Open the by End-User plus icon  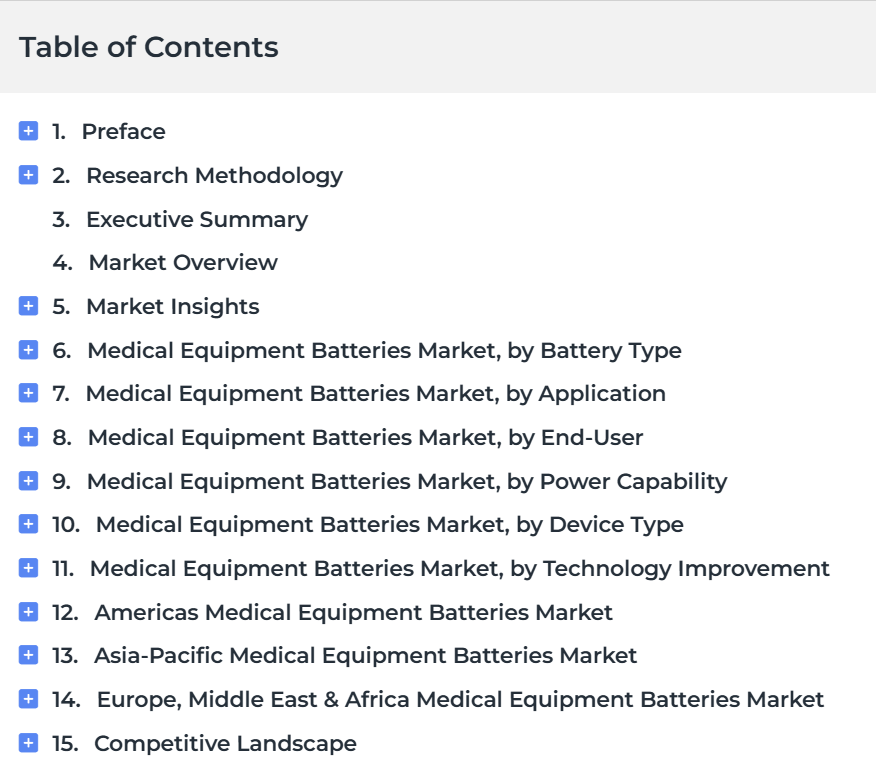pos(28,437)
